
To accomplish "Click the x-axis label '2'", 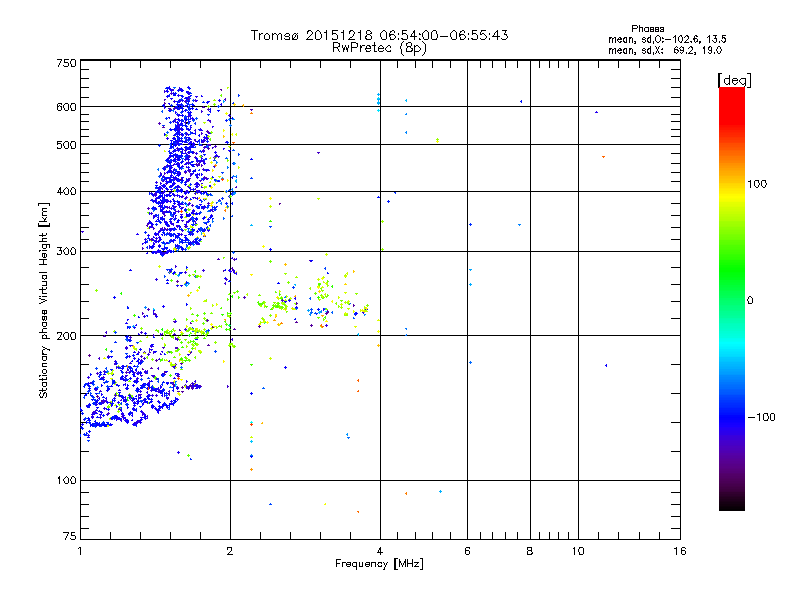I will (230, 551).
